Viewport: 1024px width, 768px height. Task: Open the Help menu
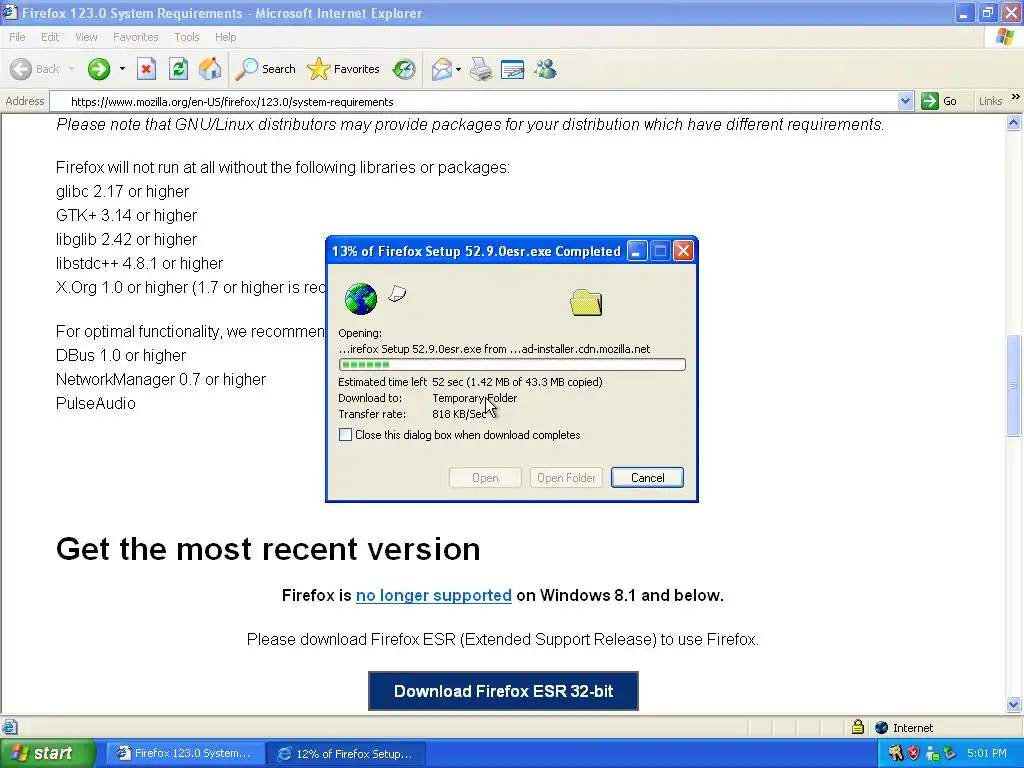click(x=225, y=37)
